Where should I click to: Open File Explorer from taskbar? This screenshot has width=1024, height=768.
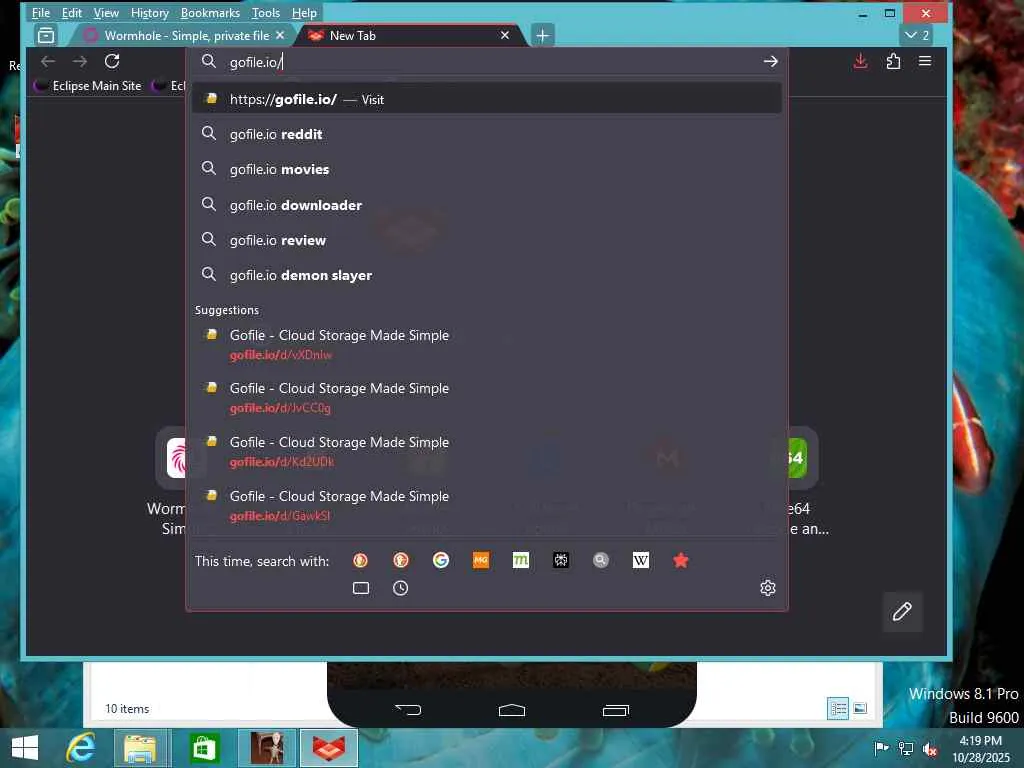pos(142,748)
